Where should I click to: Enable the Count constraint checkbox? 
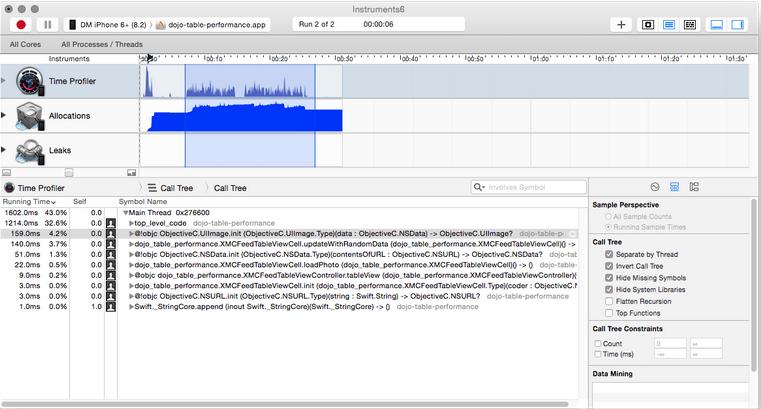click(598, 344)
